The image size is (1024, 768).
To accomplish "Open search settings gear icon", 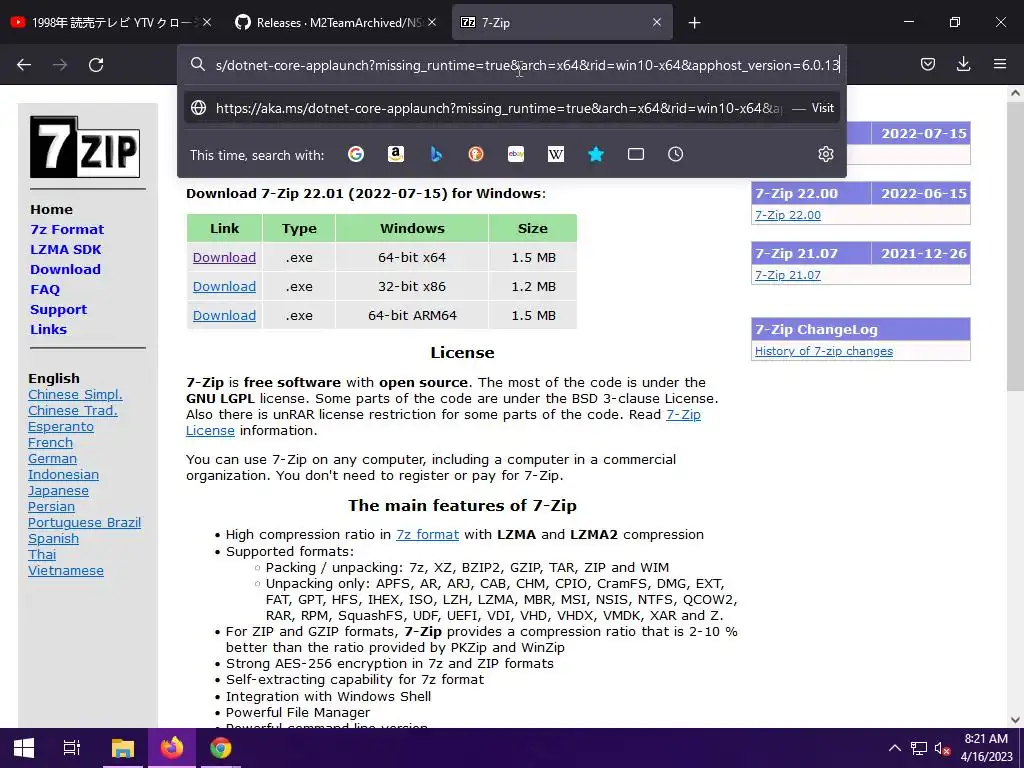I will pyautogui.click(x=826, y=154).
